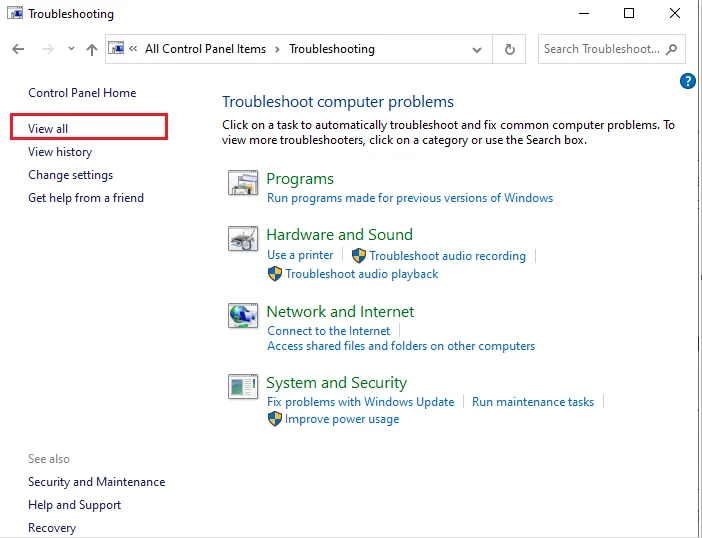Open Recovery link under See also
Screen dimensions: 702x538
point(52,528)
